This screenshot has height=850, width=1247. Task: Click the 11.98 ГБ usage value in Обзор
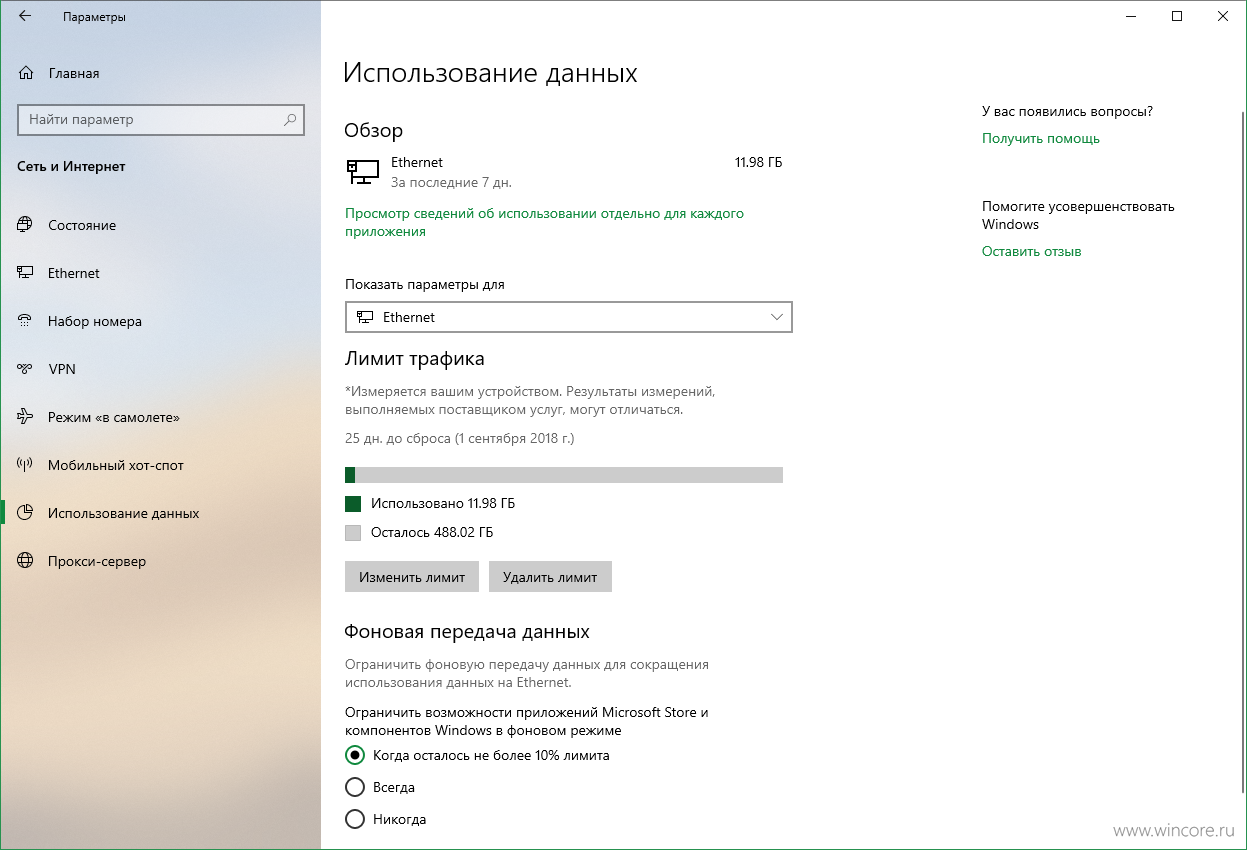point(758,162)
